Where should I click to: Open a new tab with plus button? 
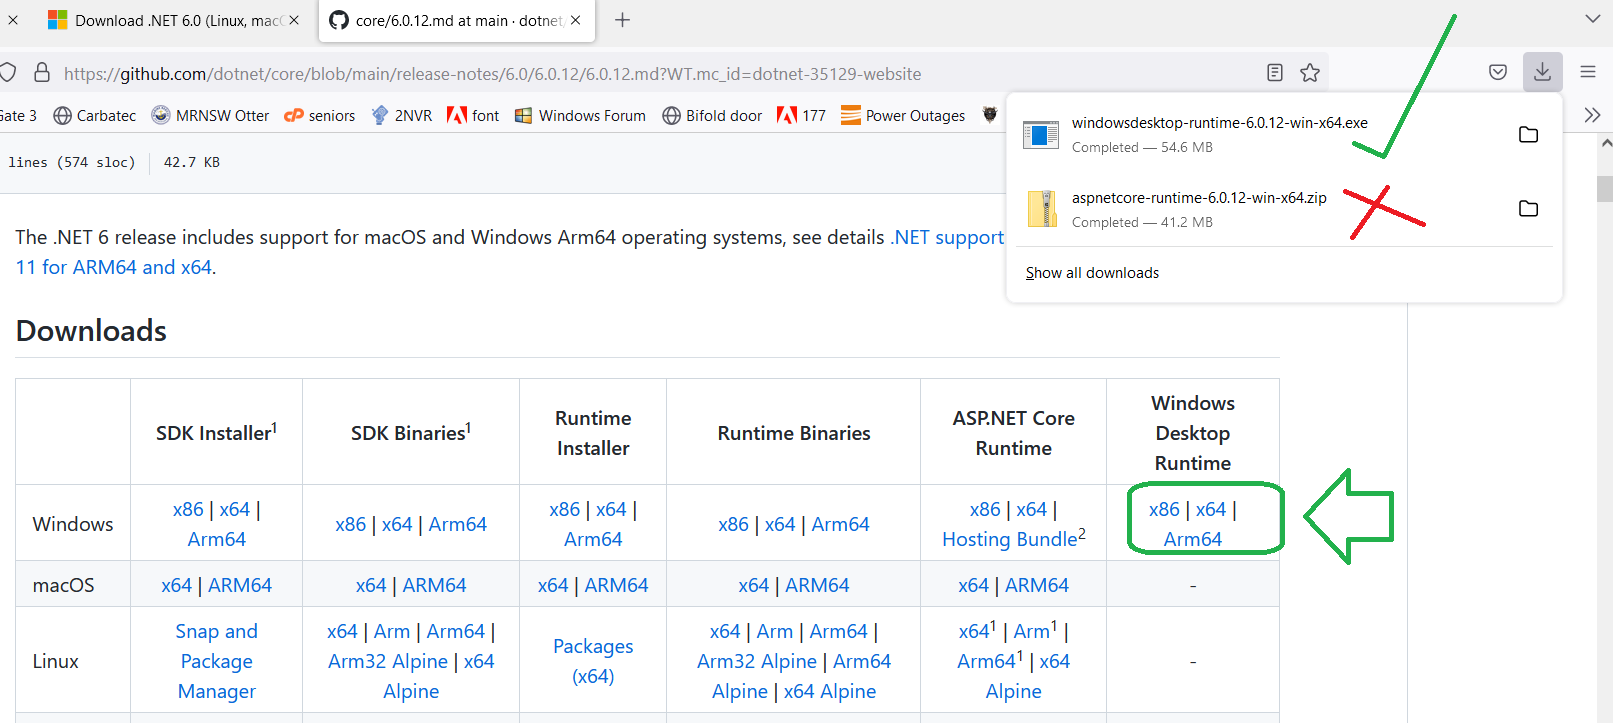(x=622, y=20)
